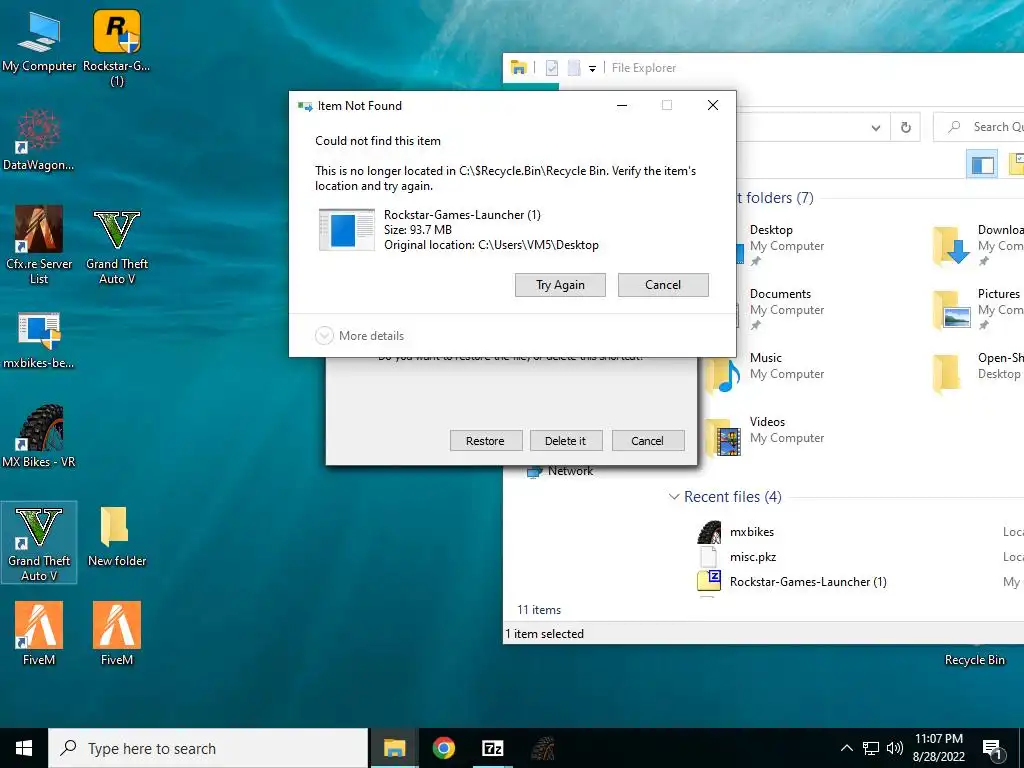The width and height of the screenshot is (1024, 768).
Task: Click the refresh button in File Explorer
Action: tap(906, 127)
